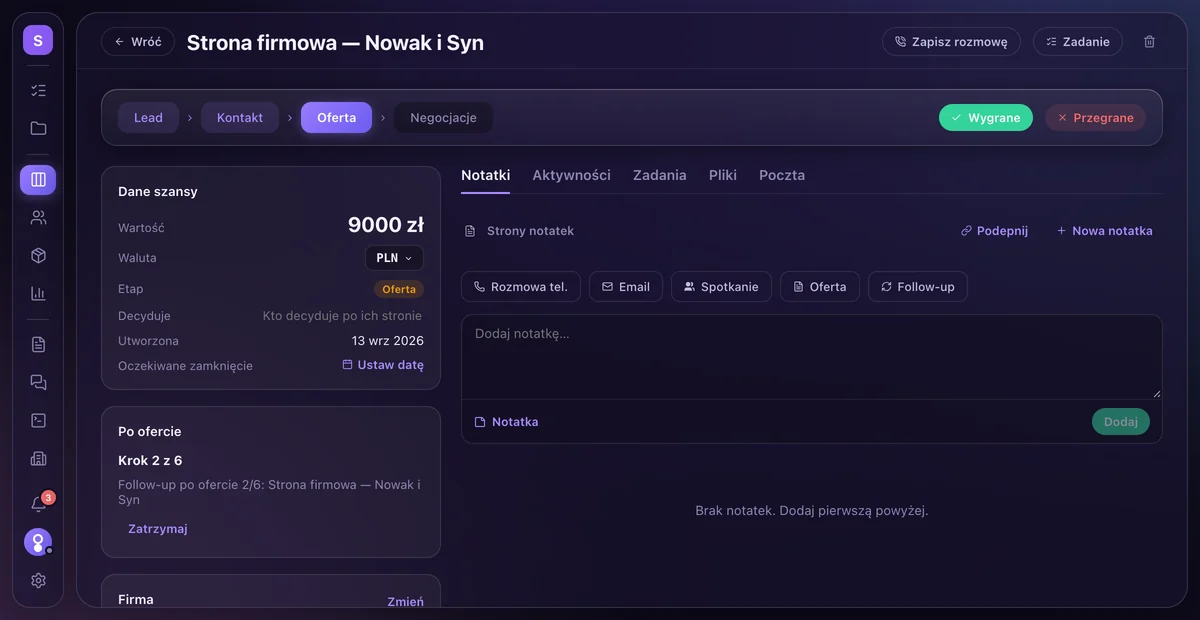Image resolution: width=1200 pixels, height=620 pixels.
Task: Choose Oferta note template button
Action: click(820, 287)
